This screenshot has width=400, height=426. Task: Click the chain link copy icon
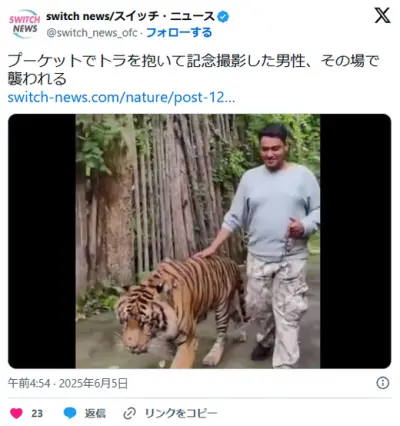click(129, 414)
